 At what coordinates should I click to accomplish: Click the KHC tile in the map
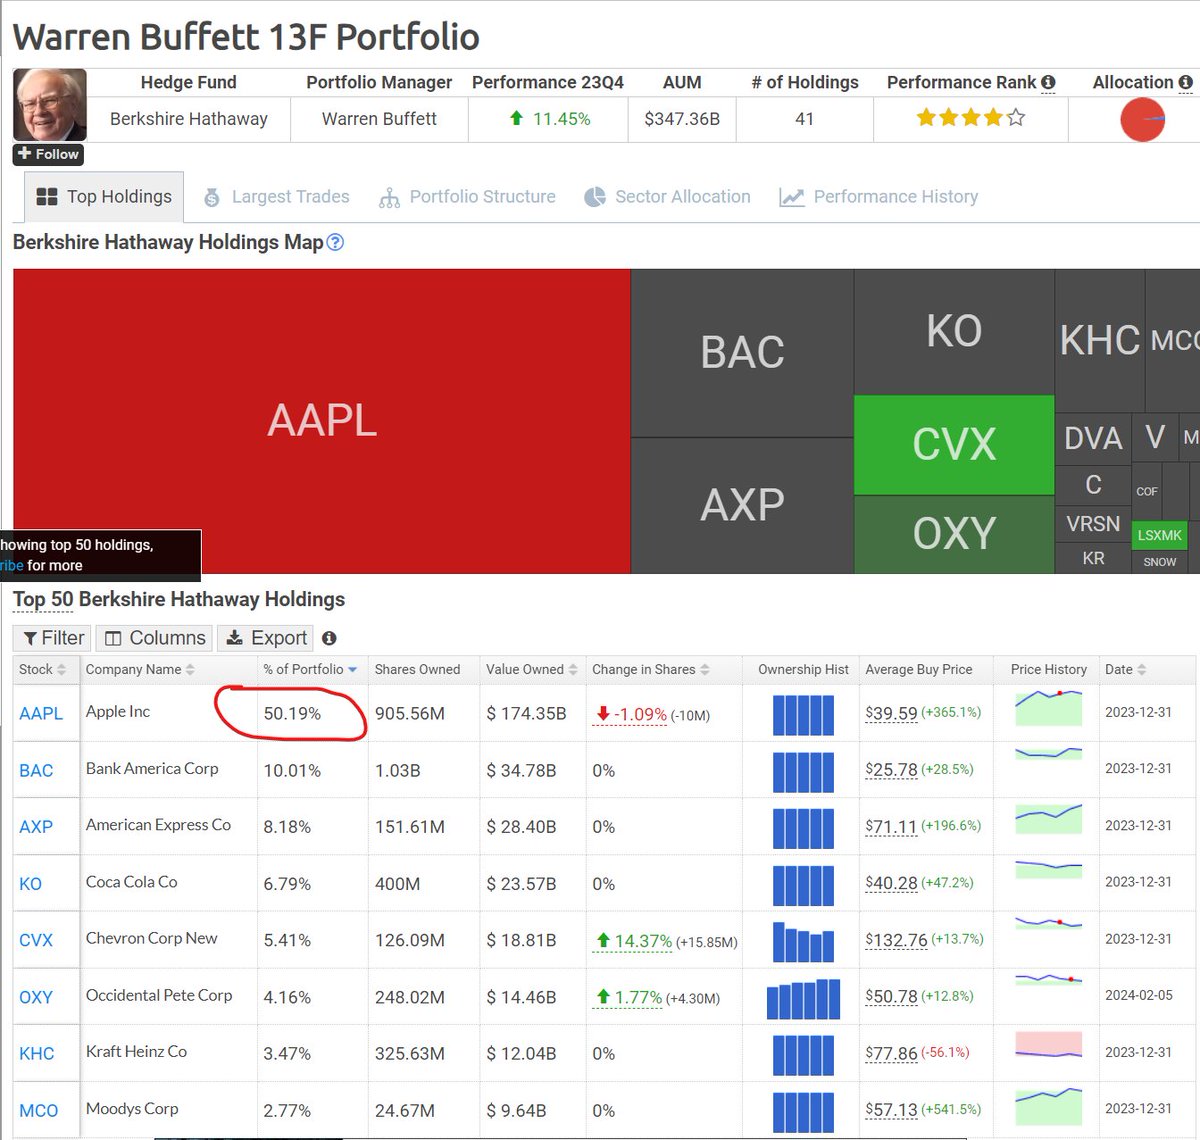tap(1099, 340)
